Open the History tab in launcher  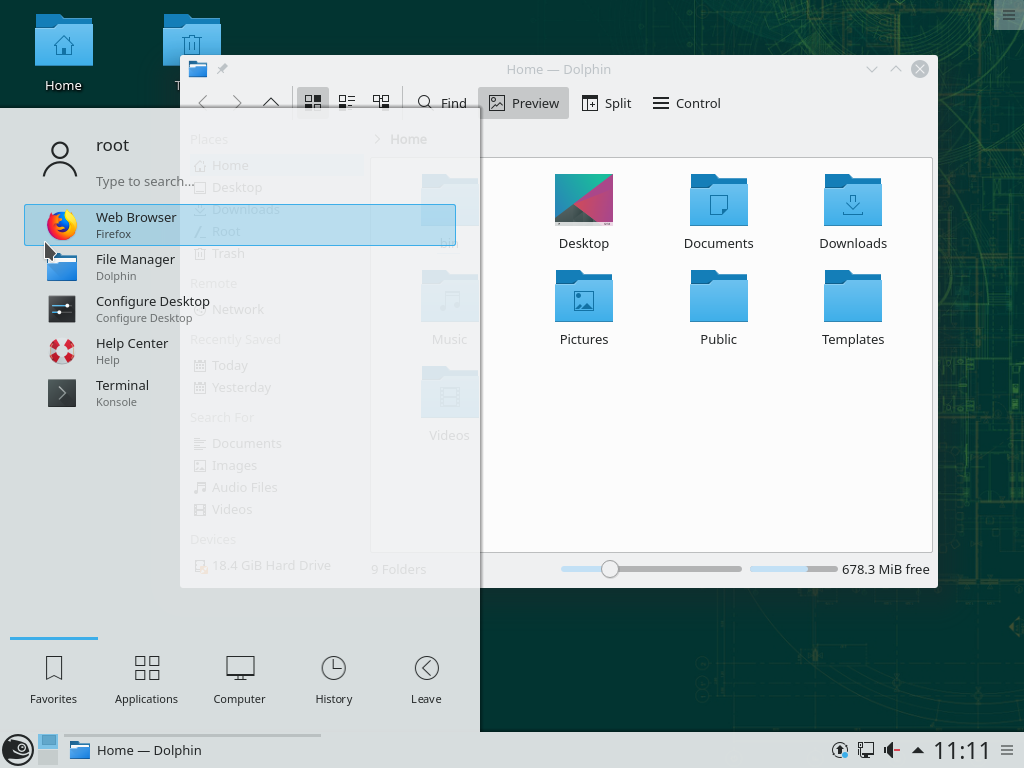[333, 679]
